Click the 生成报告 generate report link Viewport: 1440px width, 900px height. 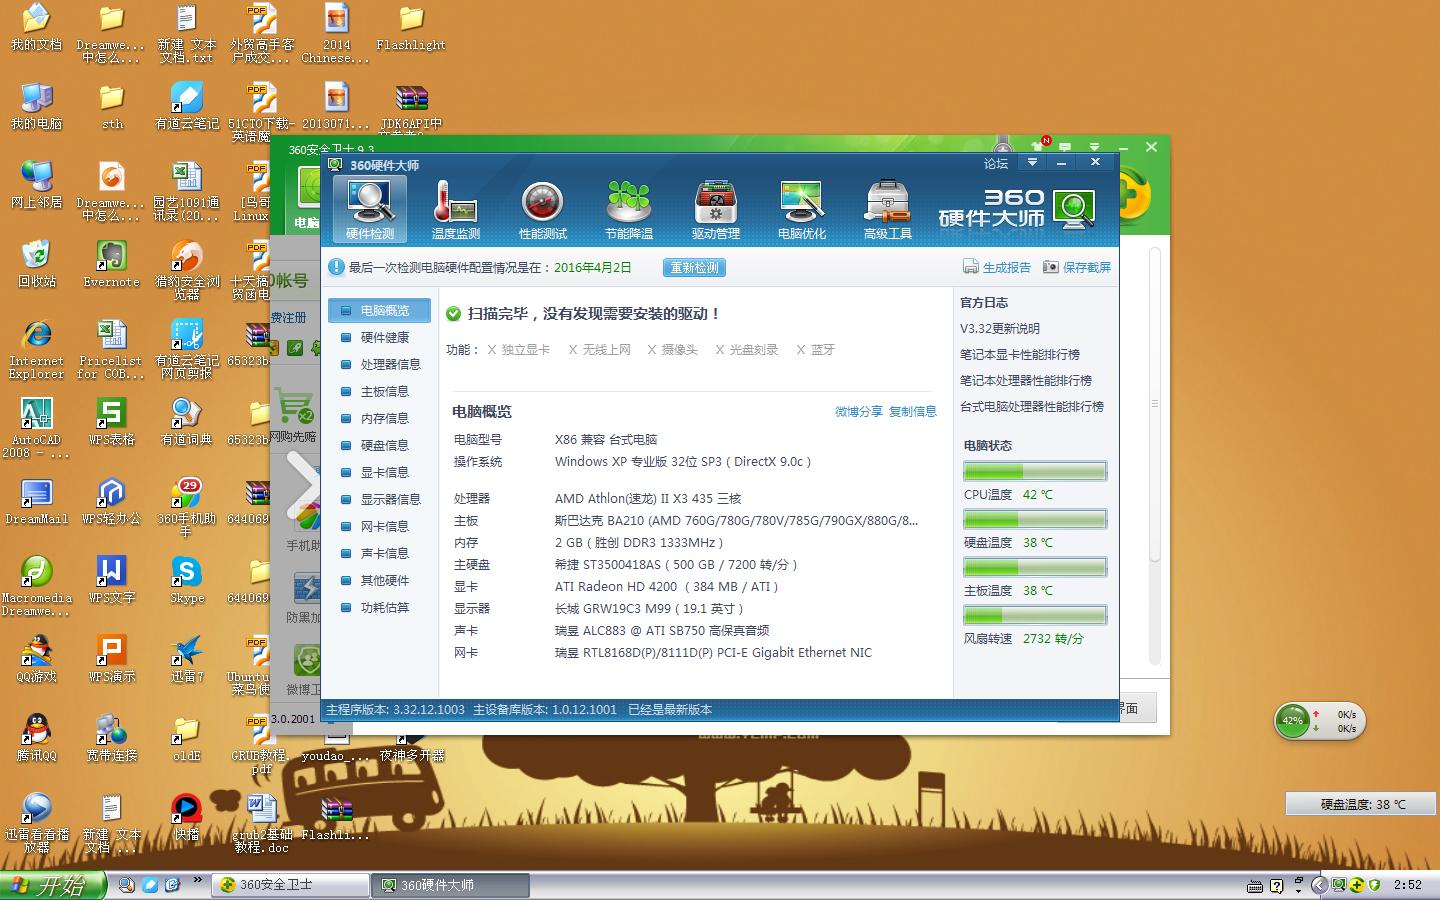tap(1007, 267)
